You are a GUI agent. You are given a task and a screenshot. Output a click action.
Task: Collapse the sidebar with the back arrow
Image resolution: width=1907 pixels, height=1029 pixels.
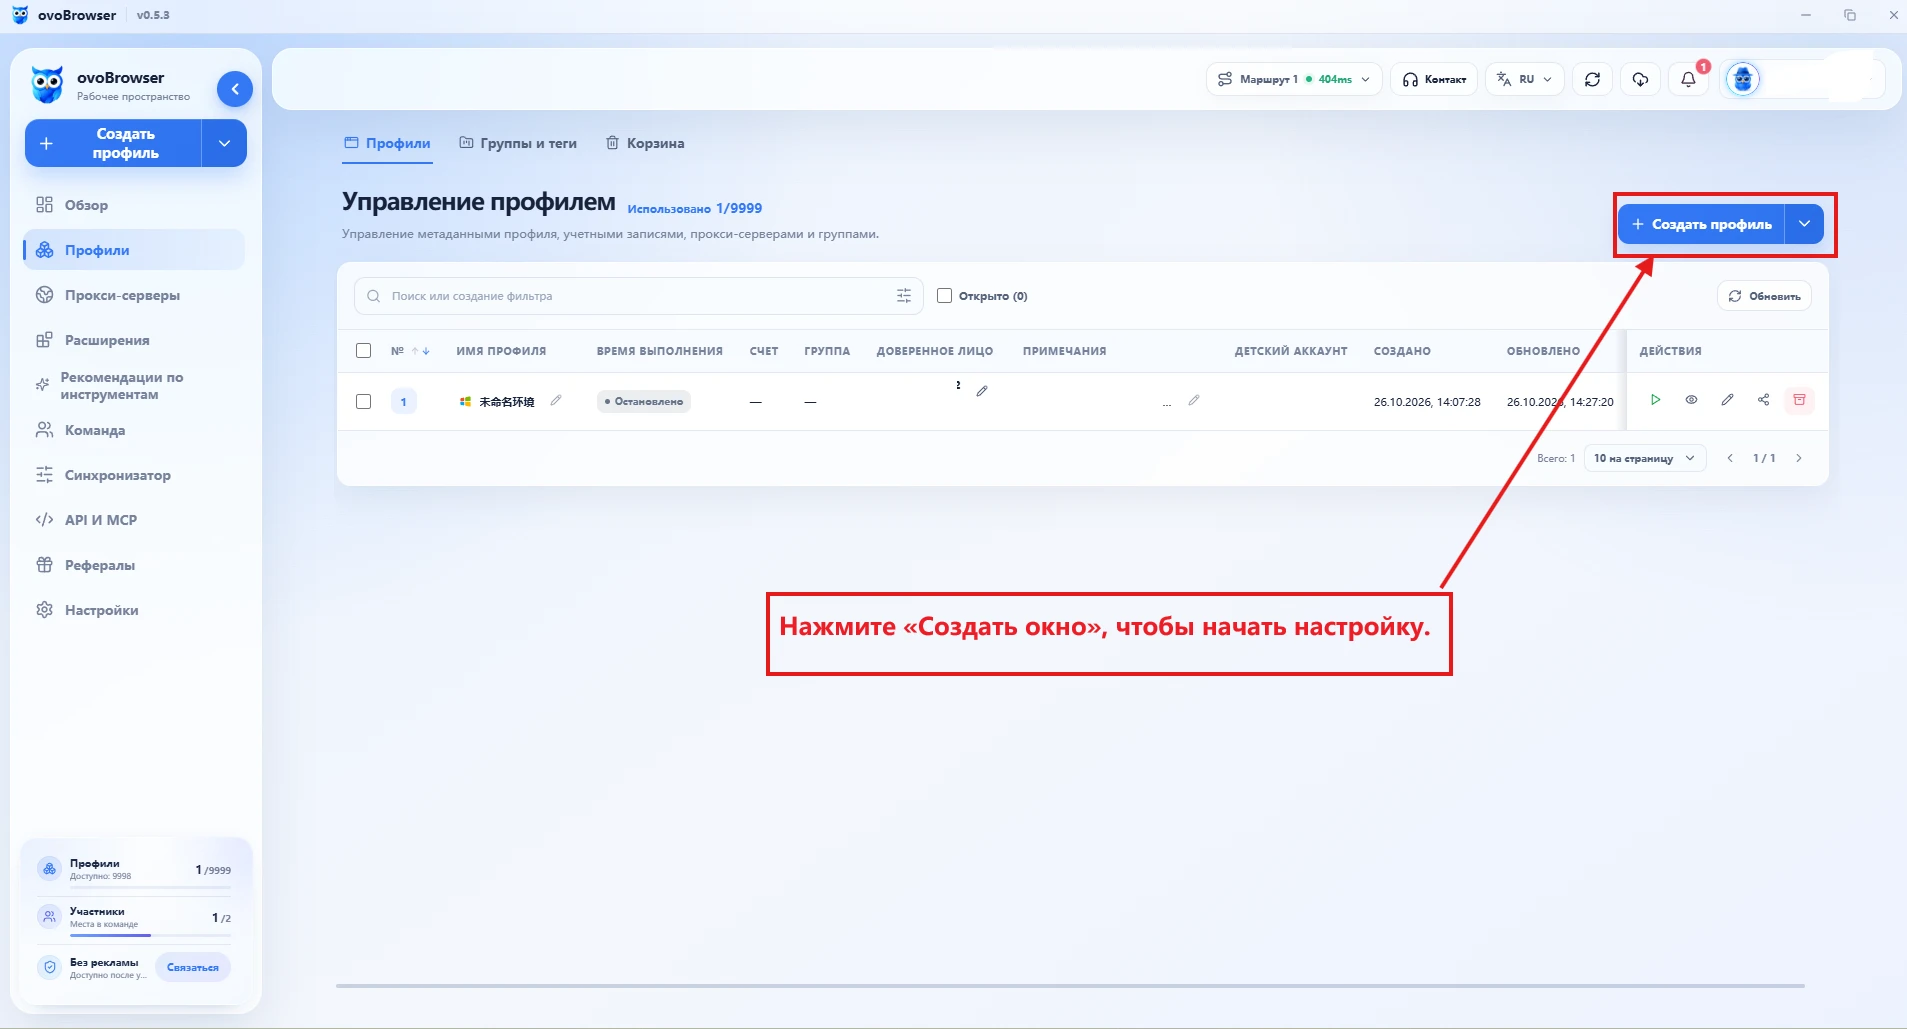[x=234, y=89]
